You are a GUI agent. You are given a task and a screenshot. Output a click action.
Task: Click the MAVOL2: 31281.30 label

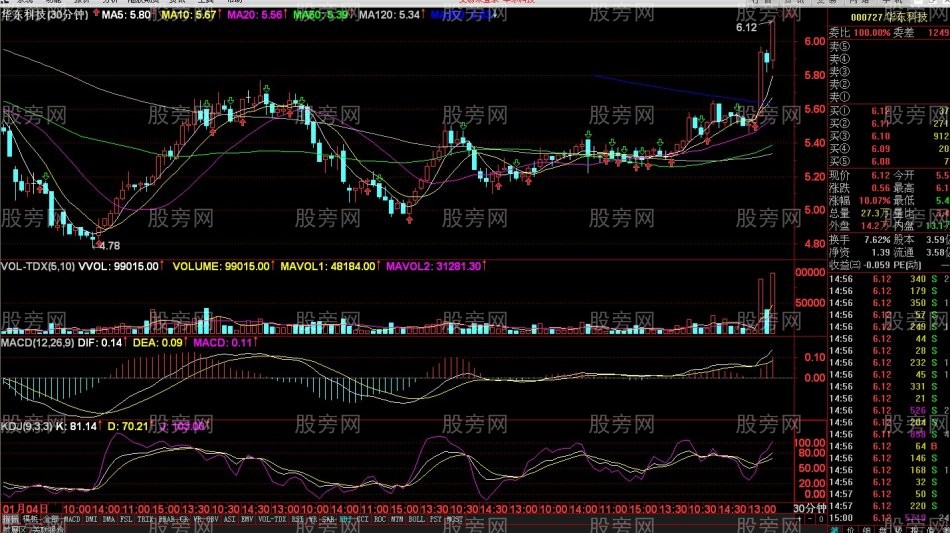pyautogui.click(x=434, y=266)
